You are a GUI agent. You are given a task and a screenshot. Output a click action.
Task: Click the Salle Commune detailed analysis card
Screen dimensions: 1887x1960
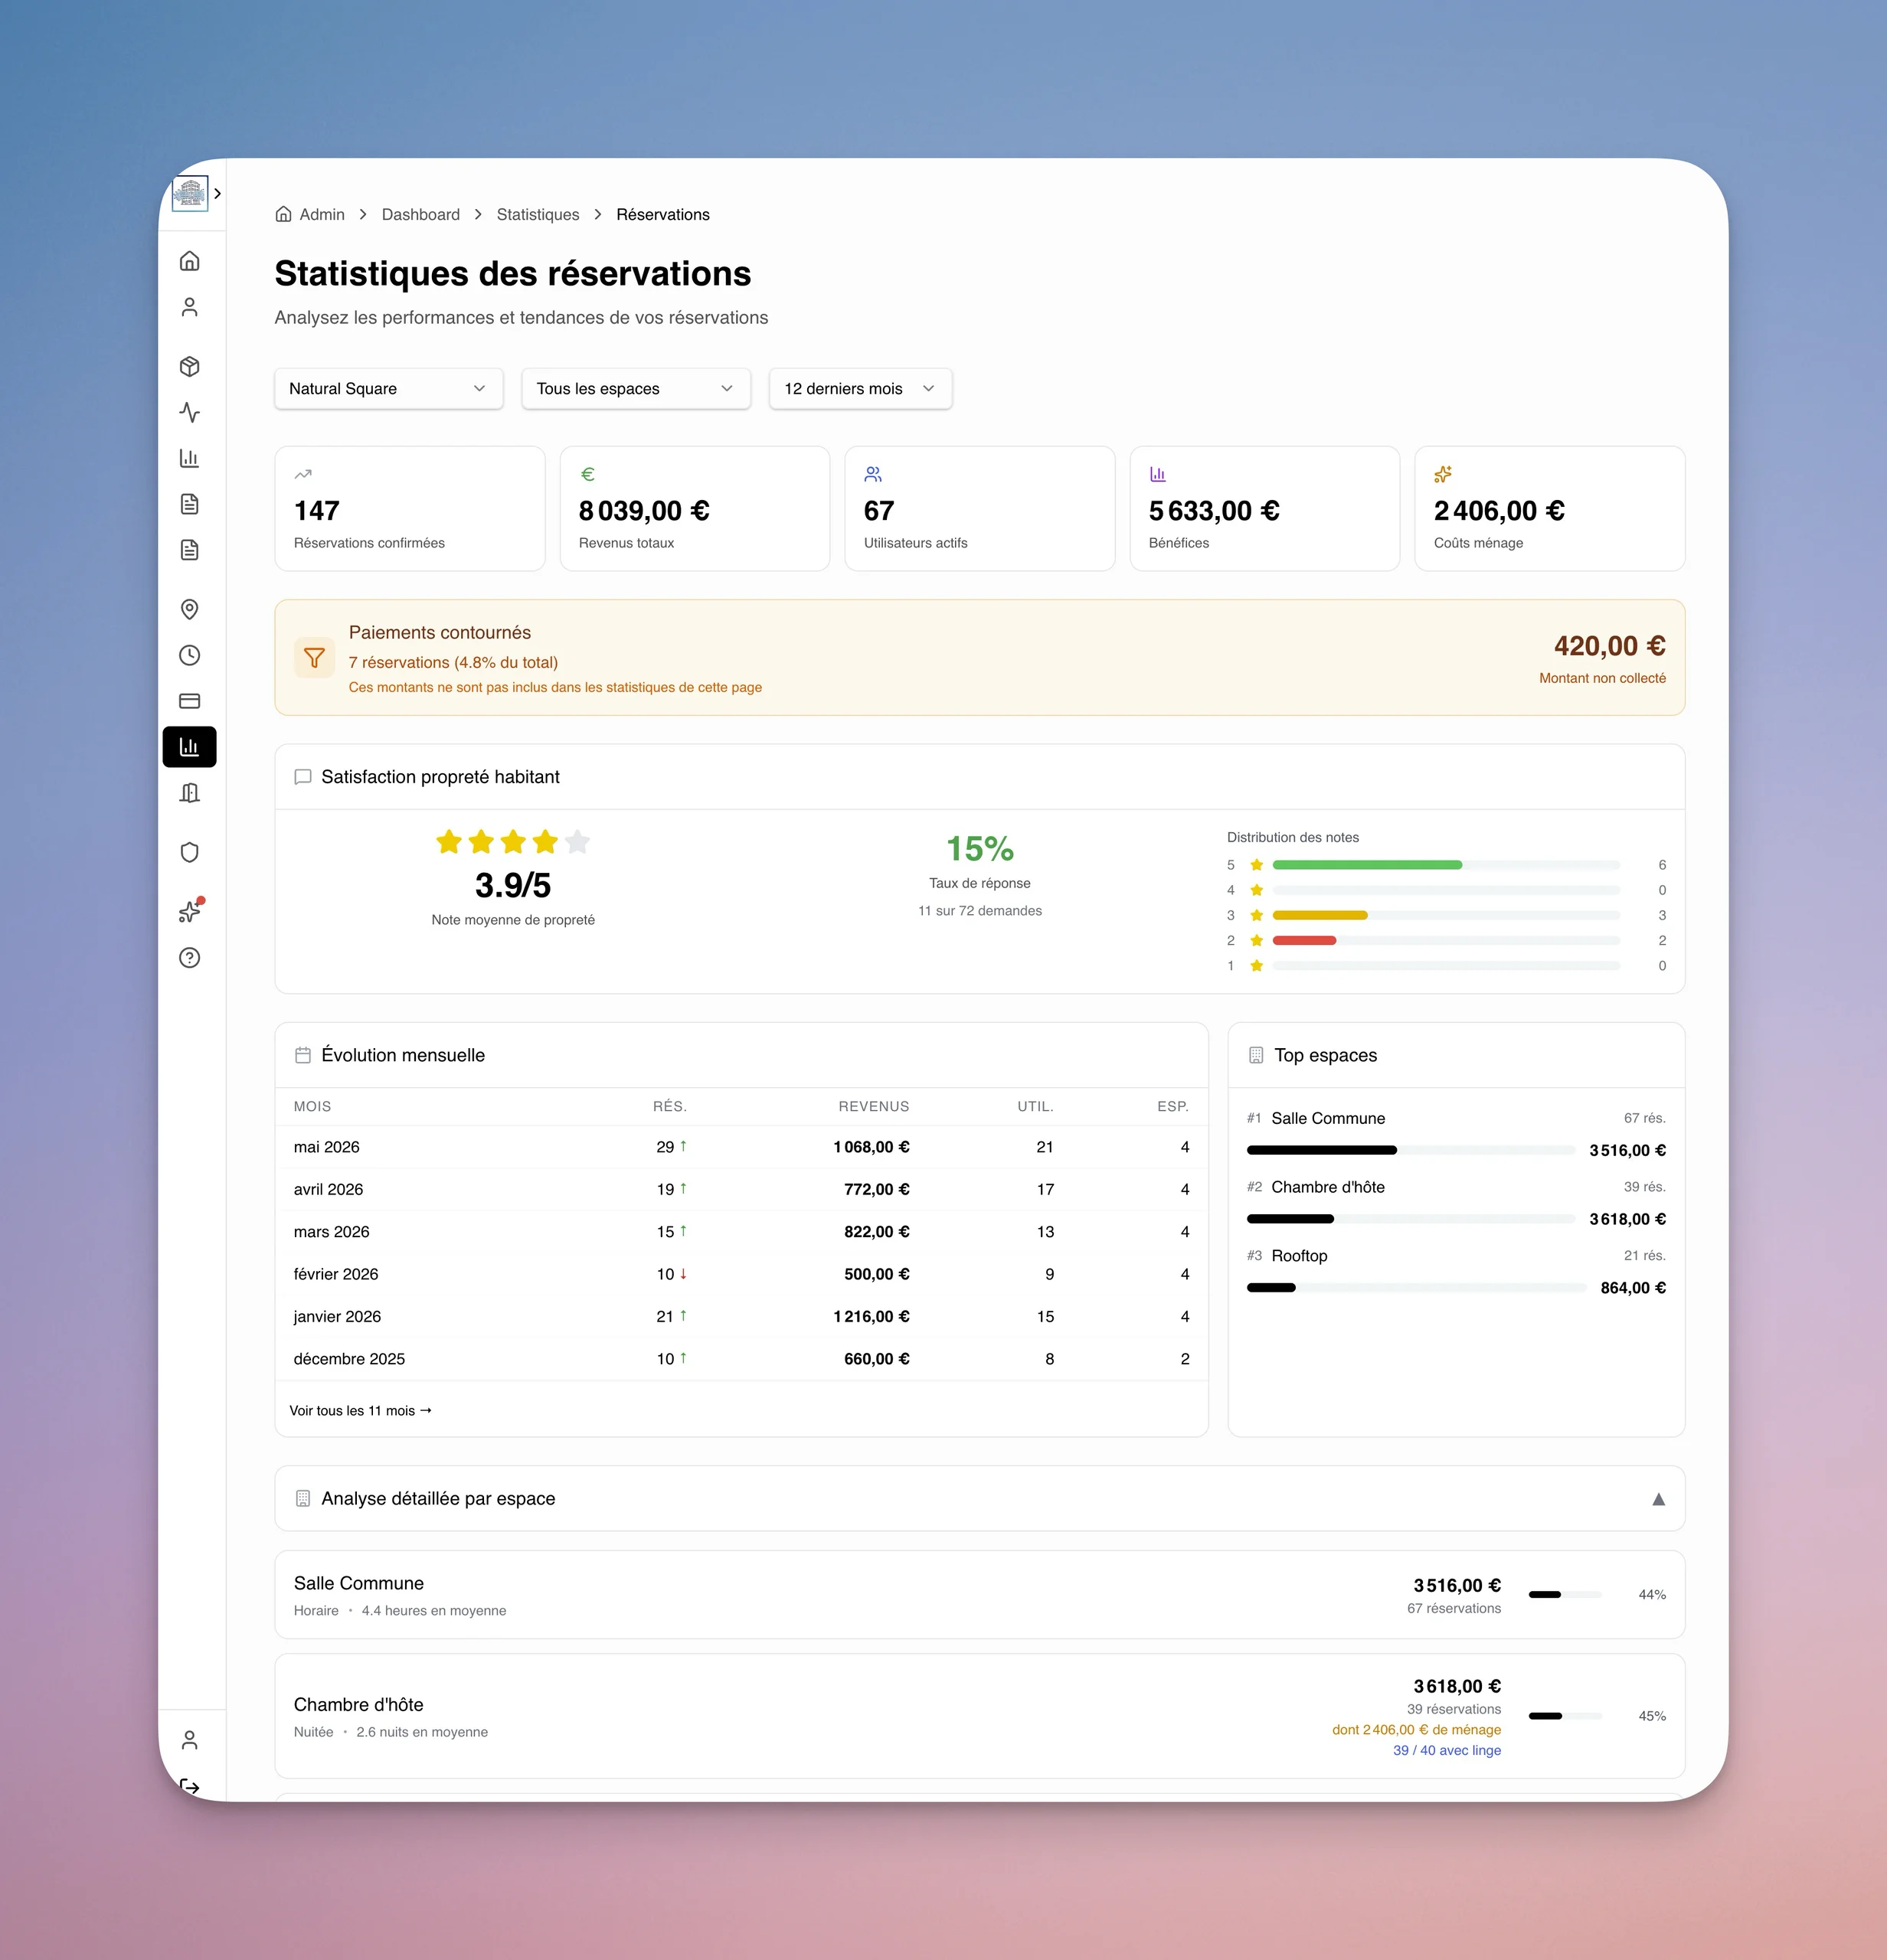[980, 1595]
